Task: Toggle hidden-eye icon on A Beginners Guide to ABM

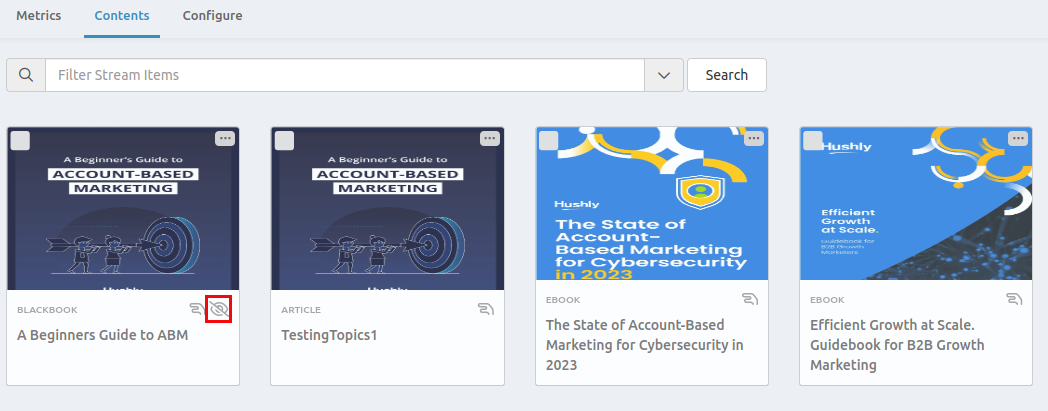Action: 219,309
